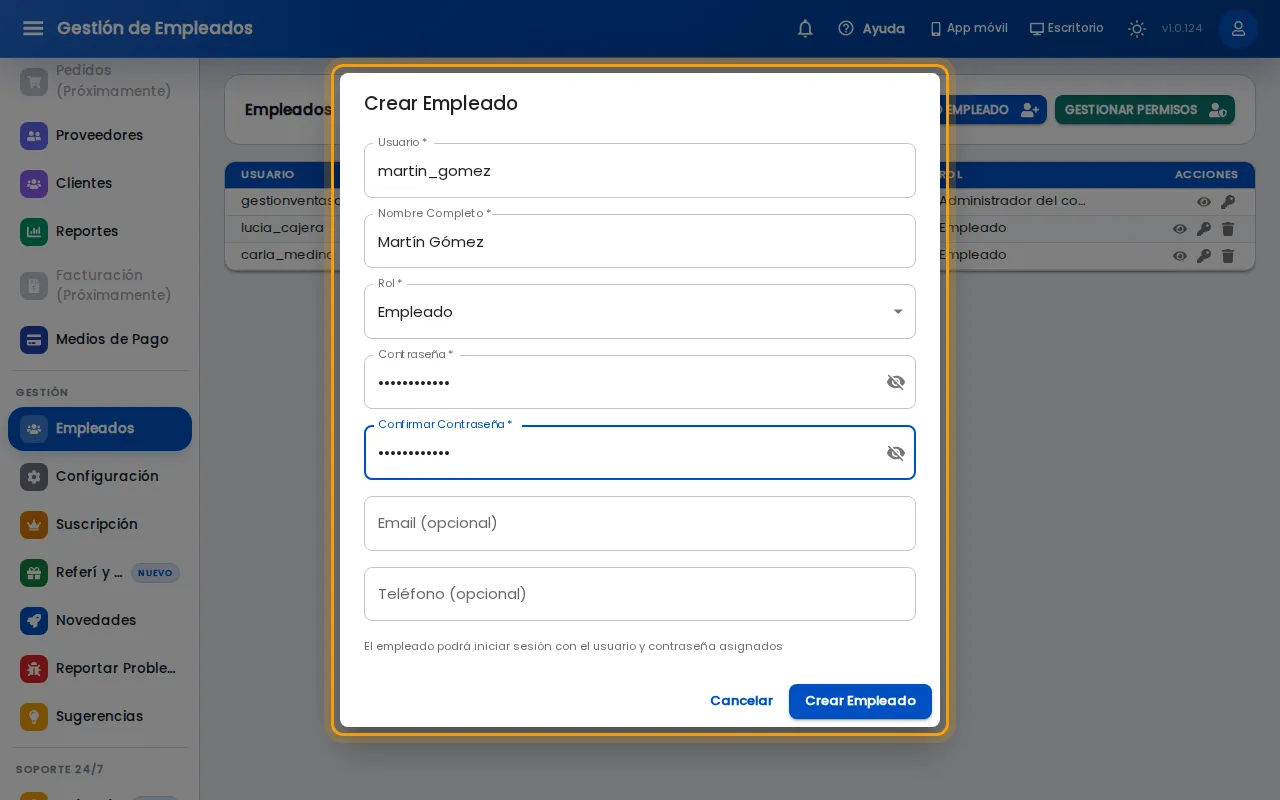Cancel the Crear Empleado dialog

coord(741,701)
